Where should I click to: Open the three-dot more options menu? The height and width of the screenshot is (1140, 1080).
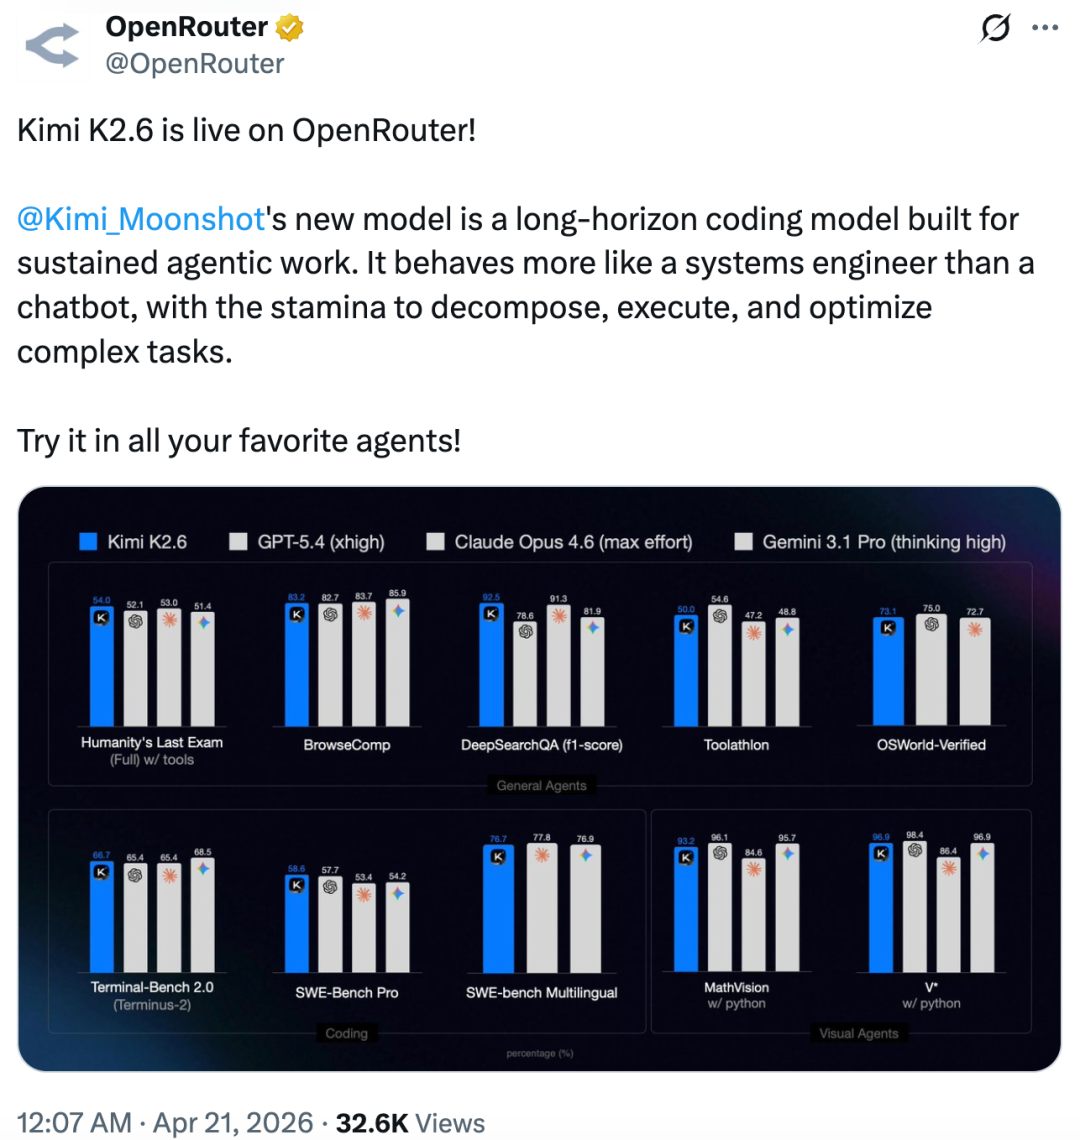point(1044,29)
